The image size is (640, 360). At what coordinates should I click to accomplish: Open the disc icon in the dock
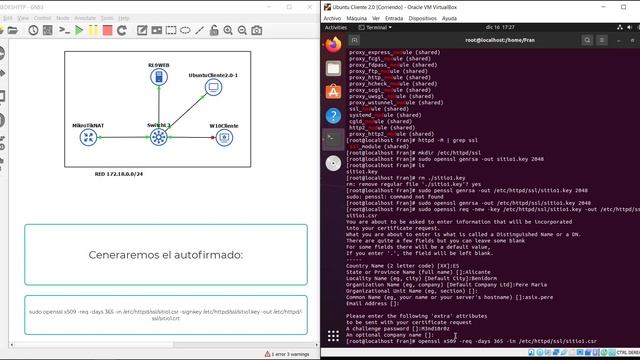333,163
